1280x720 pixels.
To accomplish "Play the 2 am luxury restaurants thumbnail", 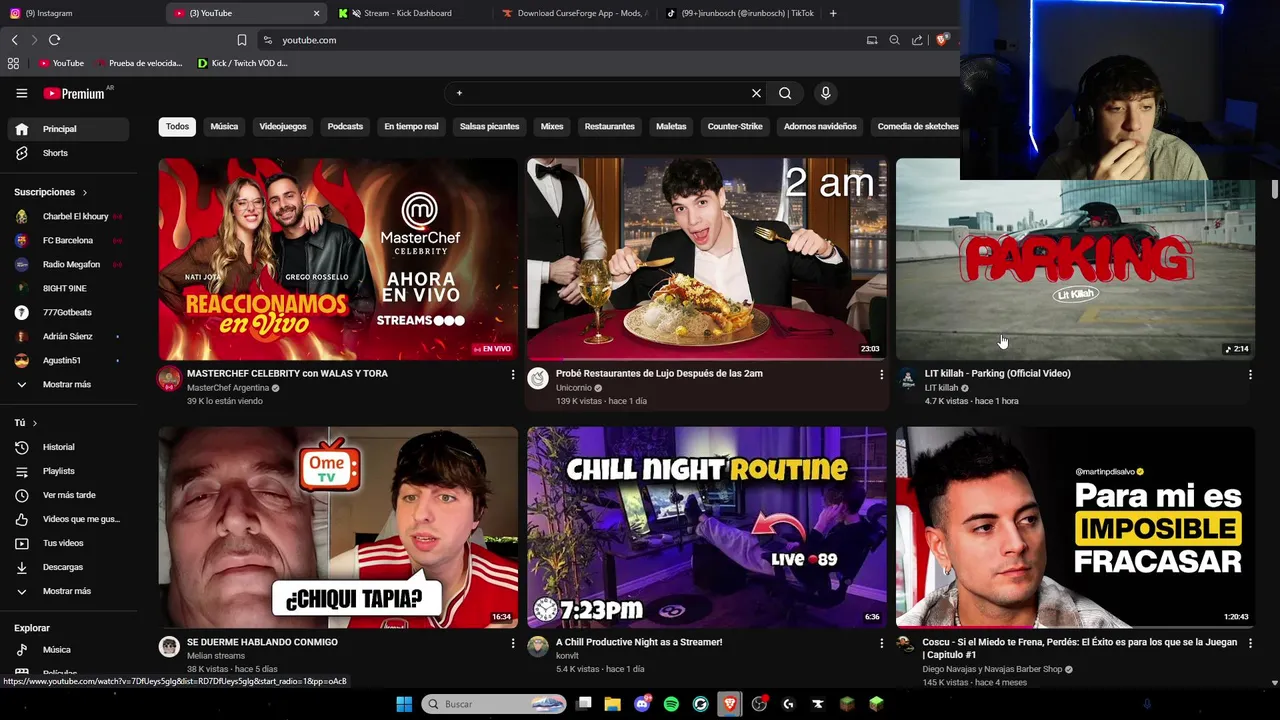I will tap(706, 259).
